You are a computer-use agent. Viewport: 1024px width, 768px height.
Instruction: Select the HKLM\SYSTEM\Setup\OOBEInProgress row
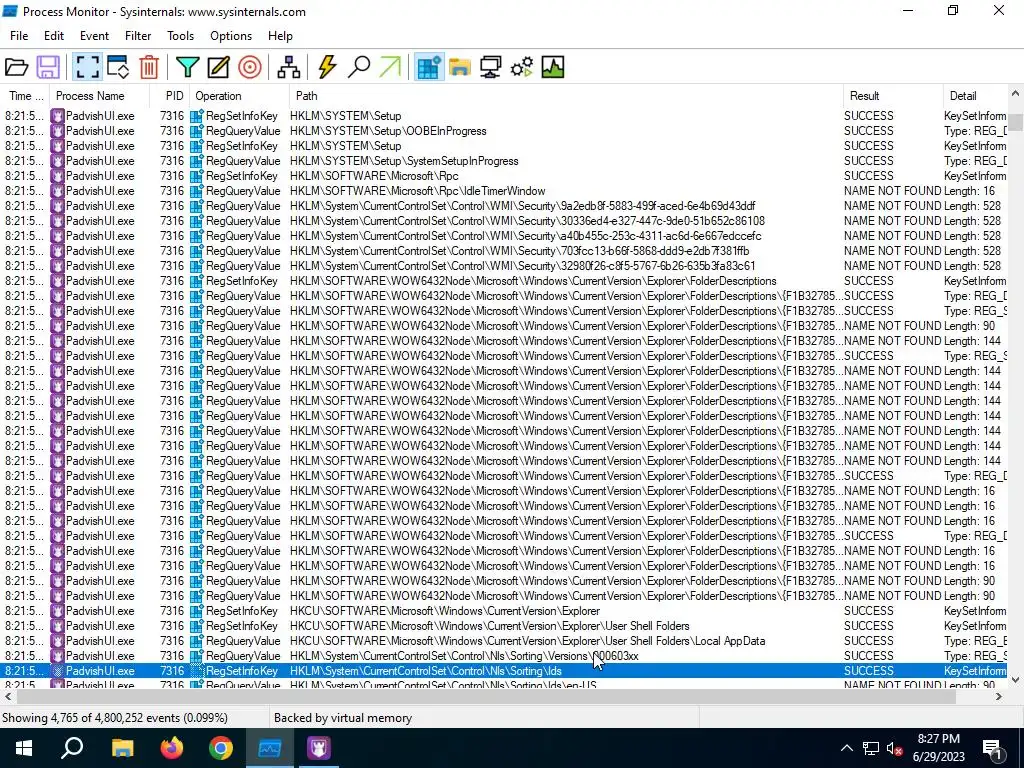[x=504, y=131]
